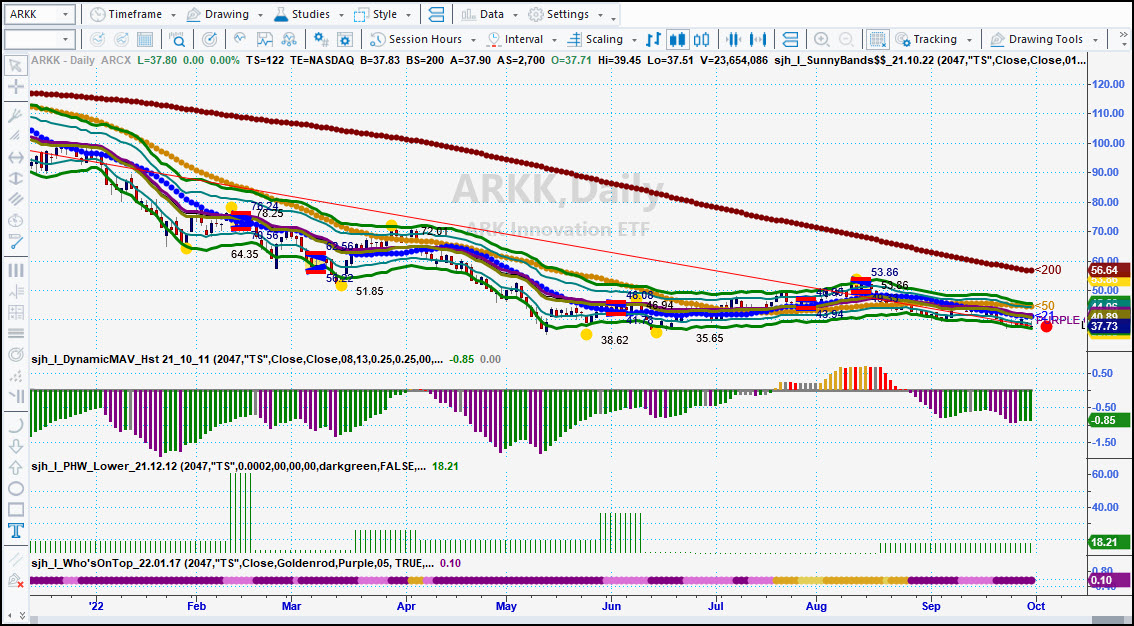
Task: Select the arc drawing tool
Action: [x=14, y=425]
